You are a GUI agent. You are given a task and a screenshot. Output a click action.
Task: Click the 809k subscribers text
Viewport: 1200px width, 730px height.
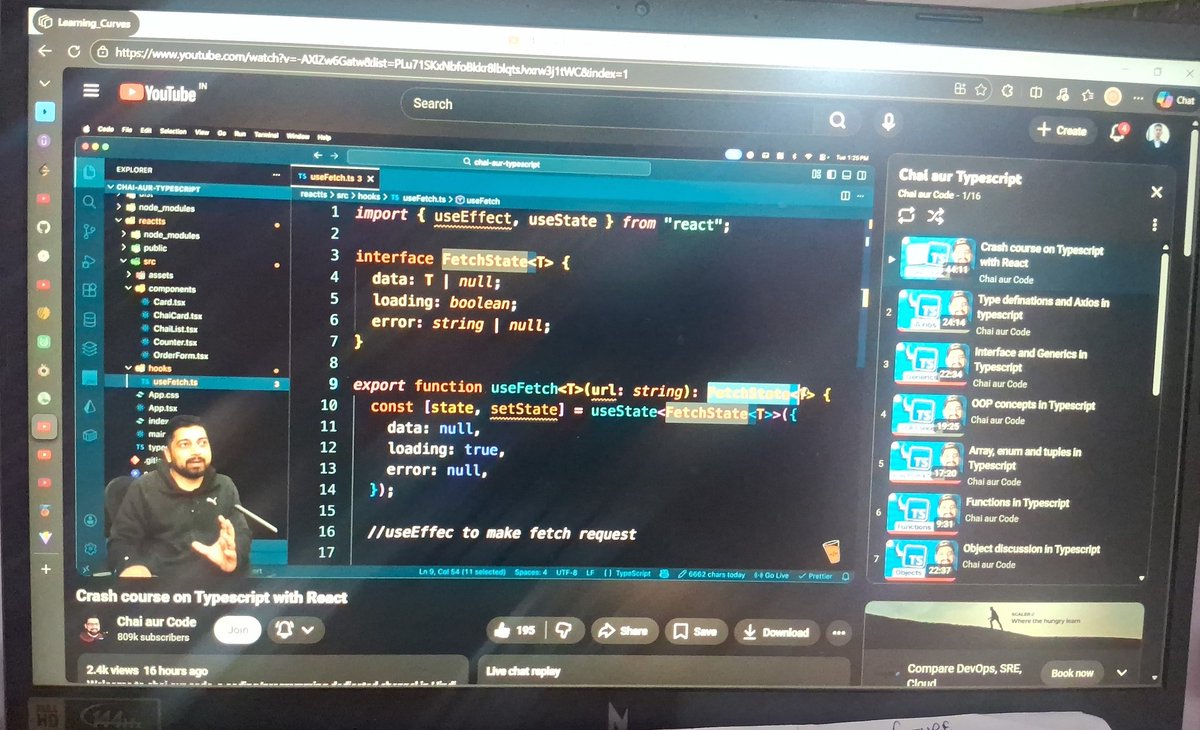[x=153, y=638]
